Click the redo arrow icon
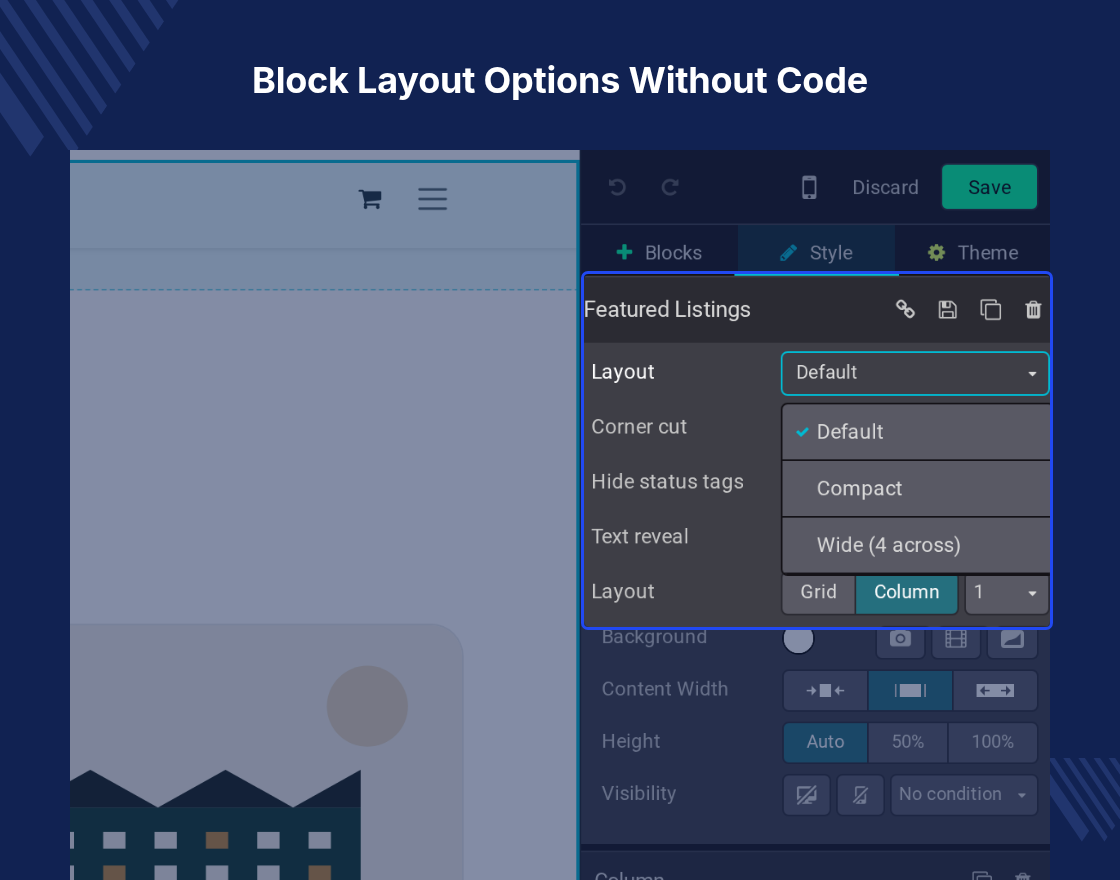Viewport: 1120px width, 880px height. point(670,187)
